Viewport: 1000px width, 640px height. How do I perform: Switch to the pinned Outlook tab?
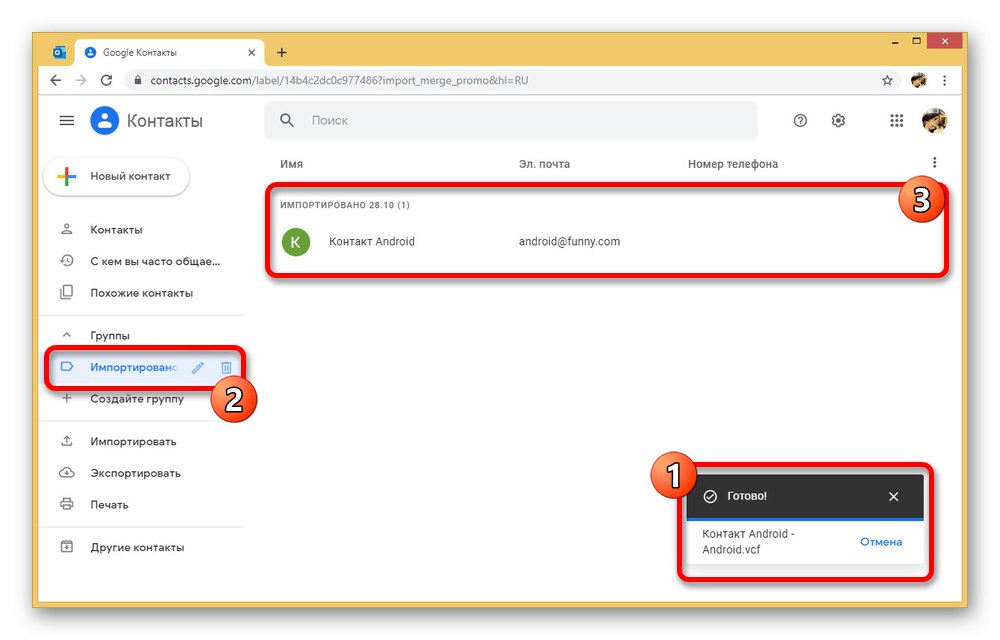[x=59, y=52]
